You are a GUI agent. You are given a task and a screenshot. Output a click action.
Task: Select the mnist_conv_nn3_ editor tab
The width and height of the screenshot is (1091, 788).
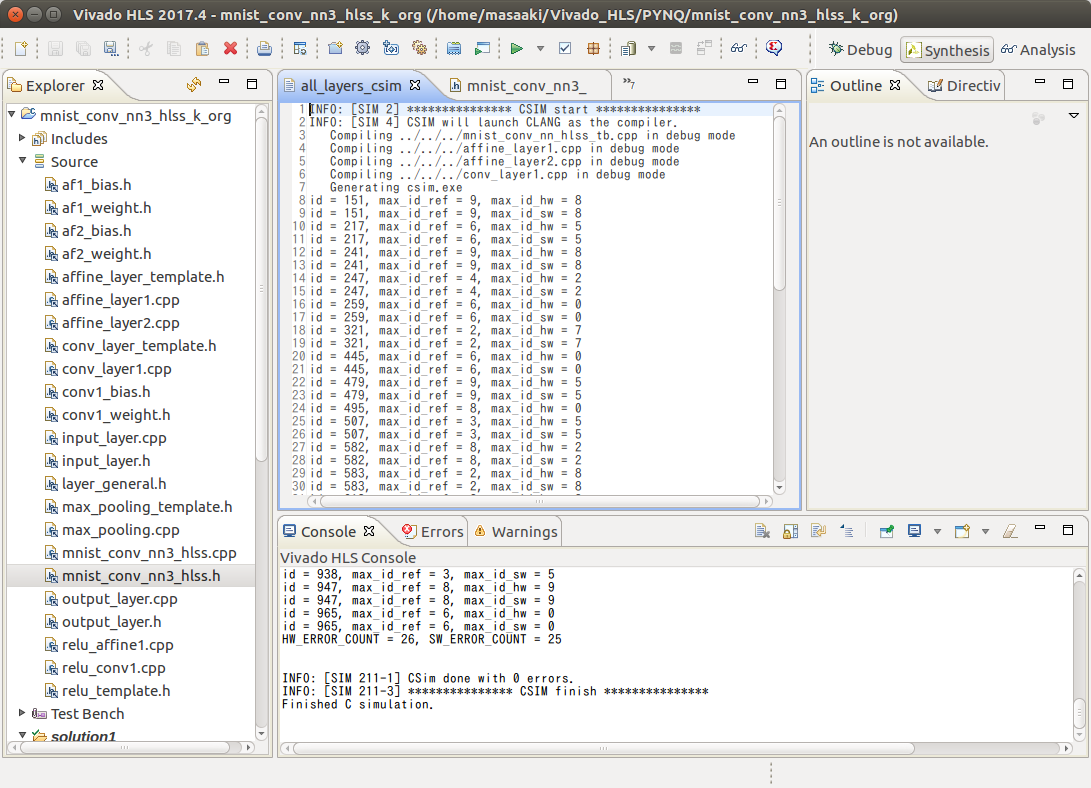tap(518, 86)
